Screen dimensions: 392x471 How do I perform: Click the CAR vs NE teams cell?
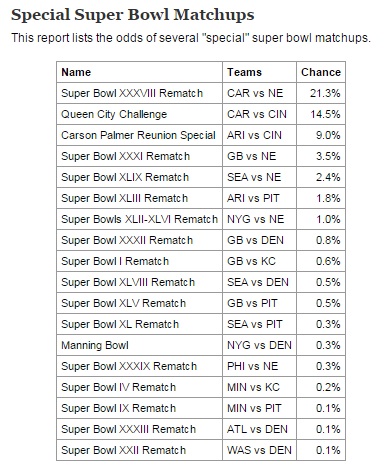tap(259, 93)
